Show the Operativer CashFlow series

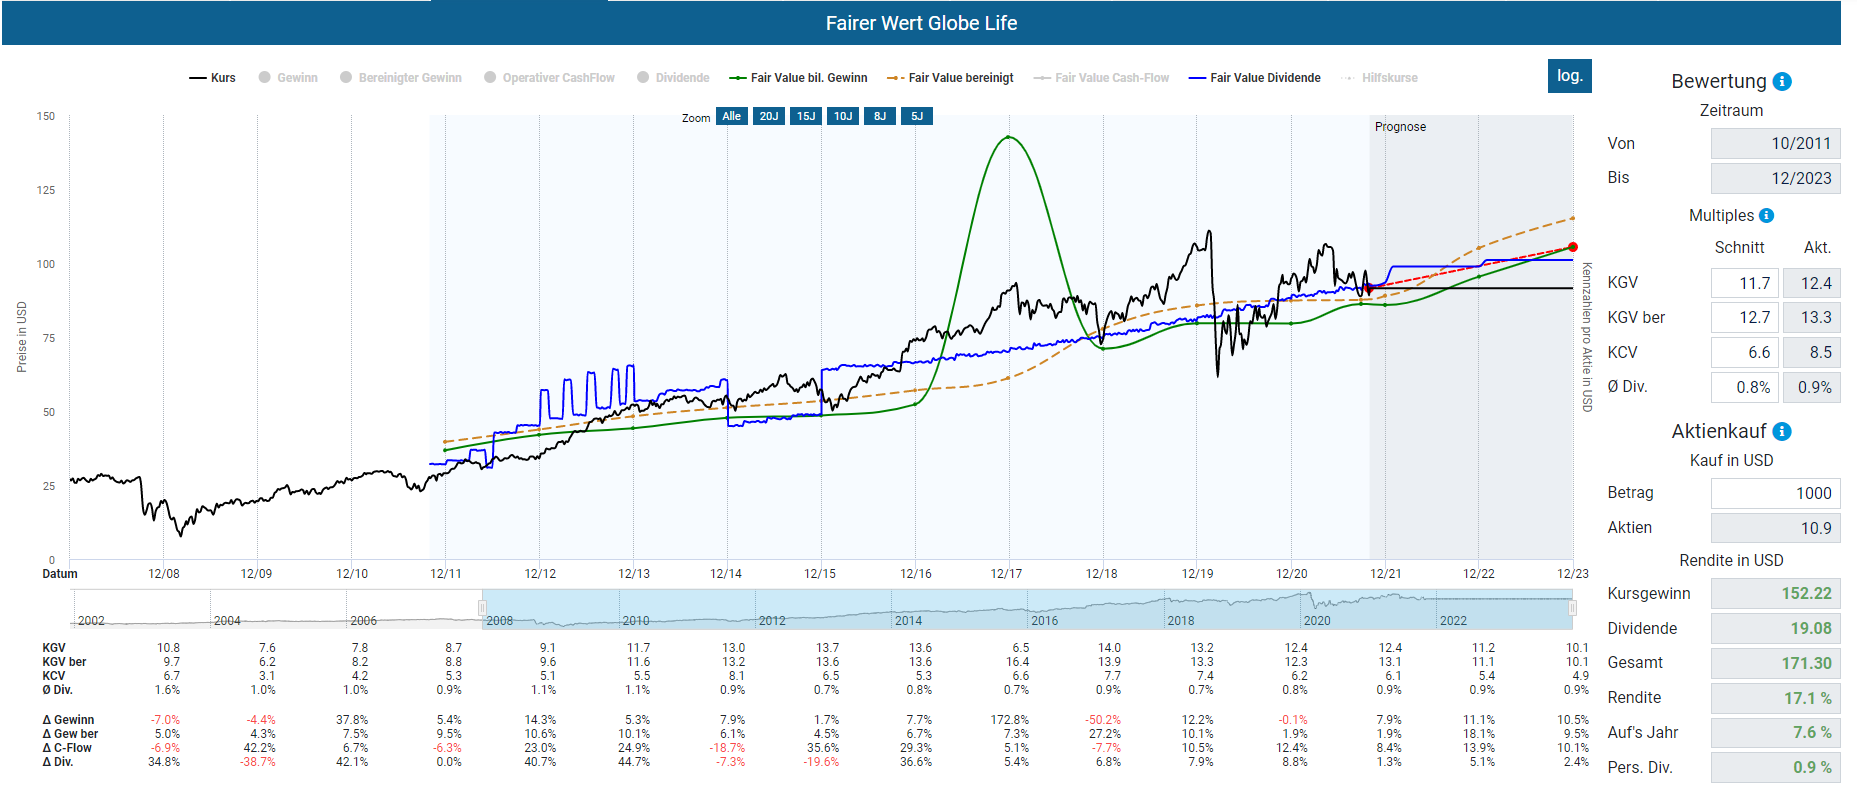click(x=549, y=78)
